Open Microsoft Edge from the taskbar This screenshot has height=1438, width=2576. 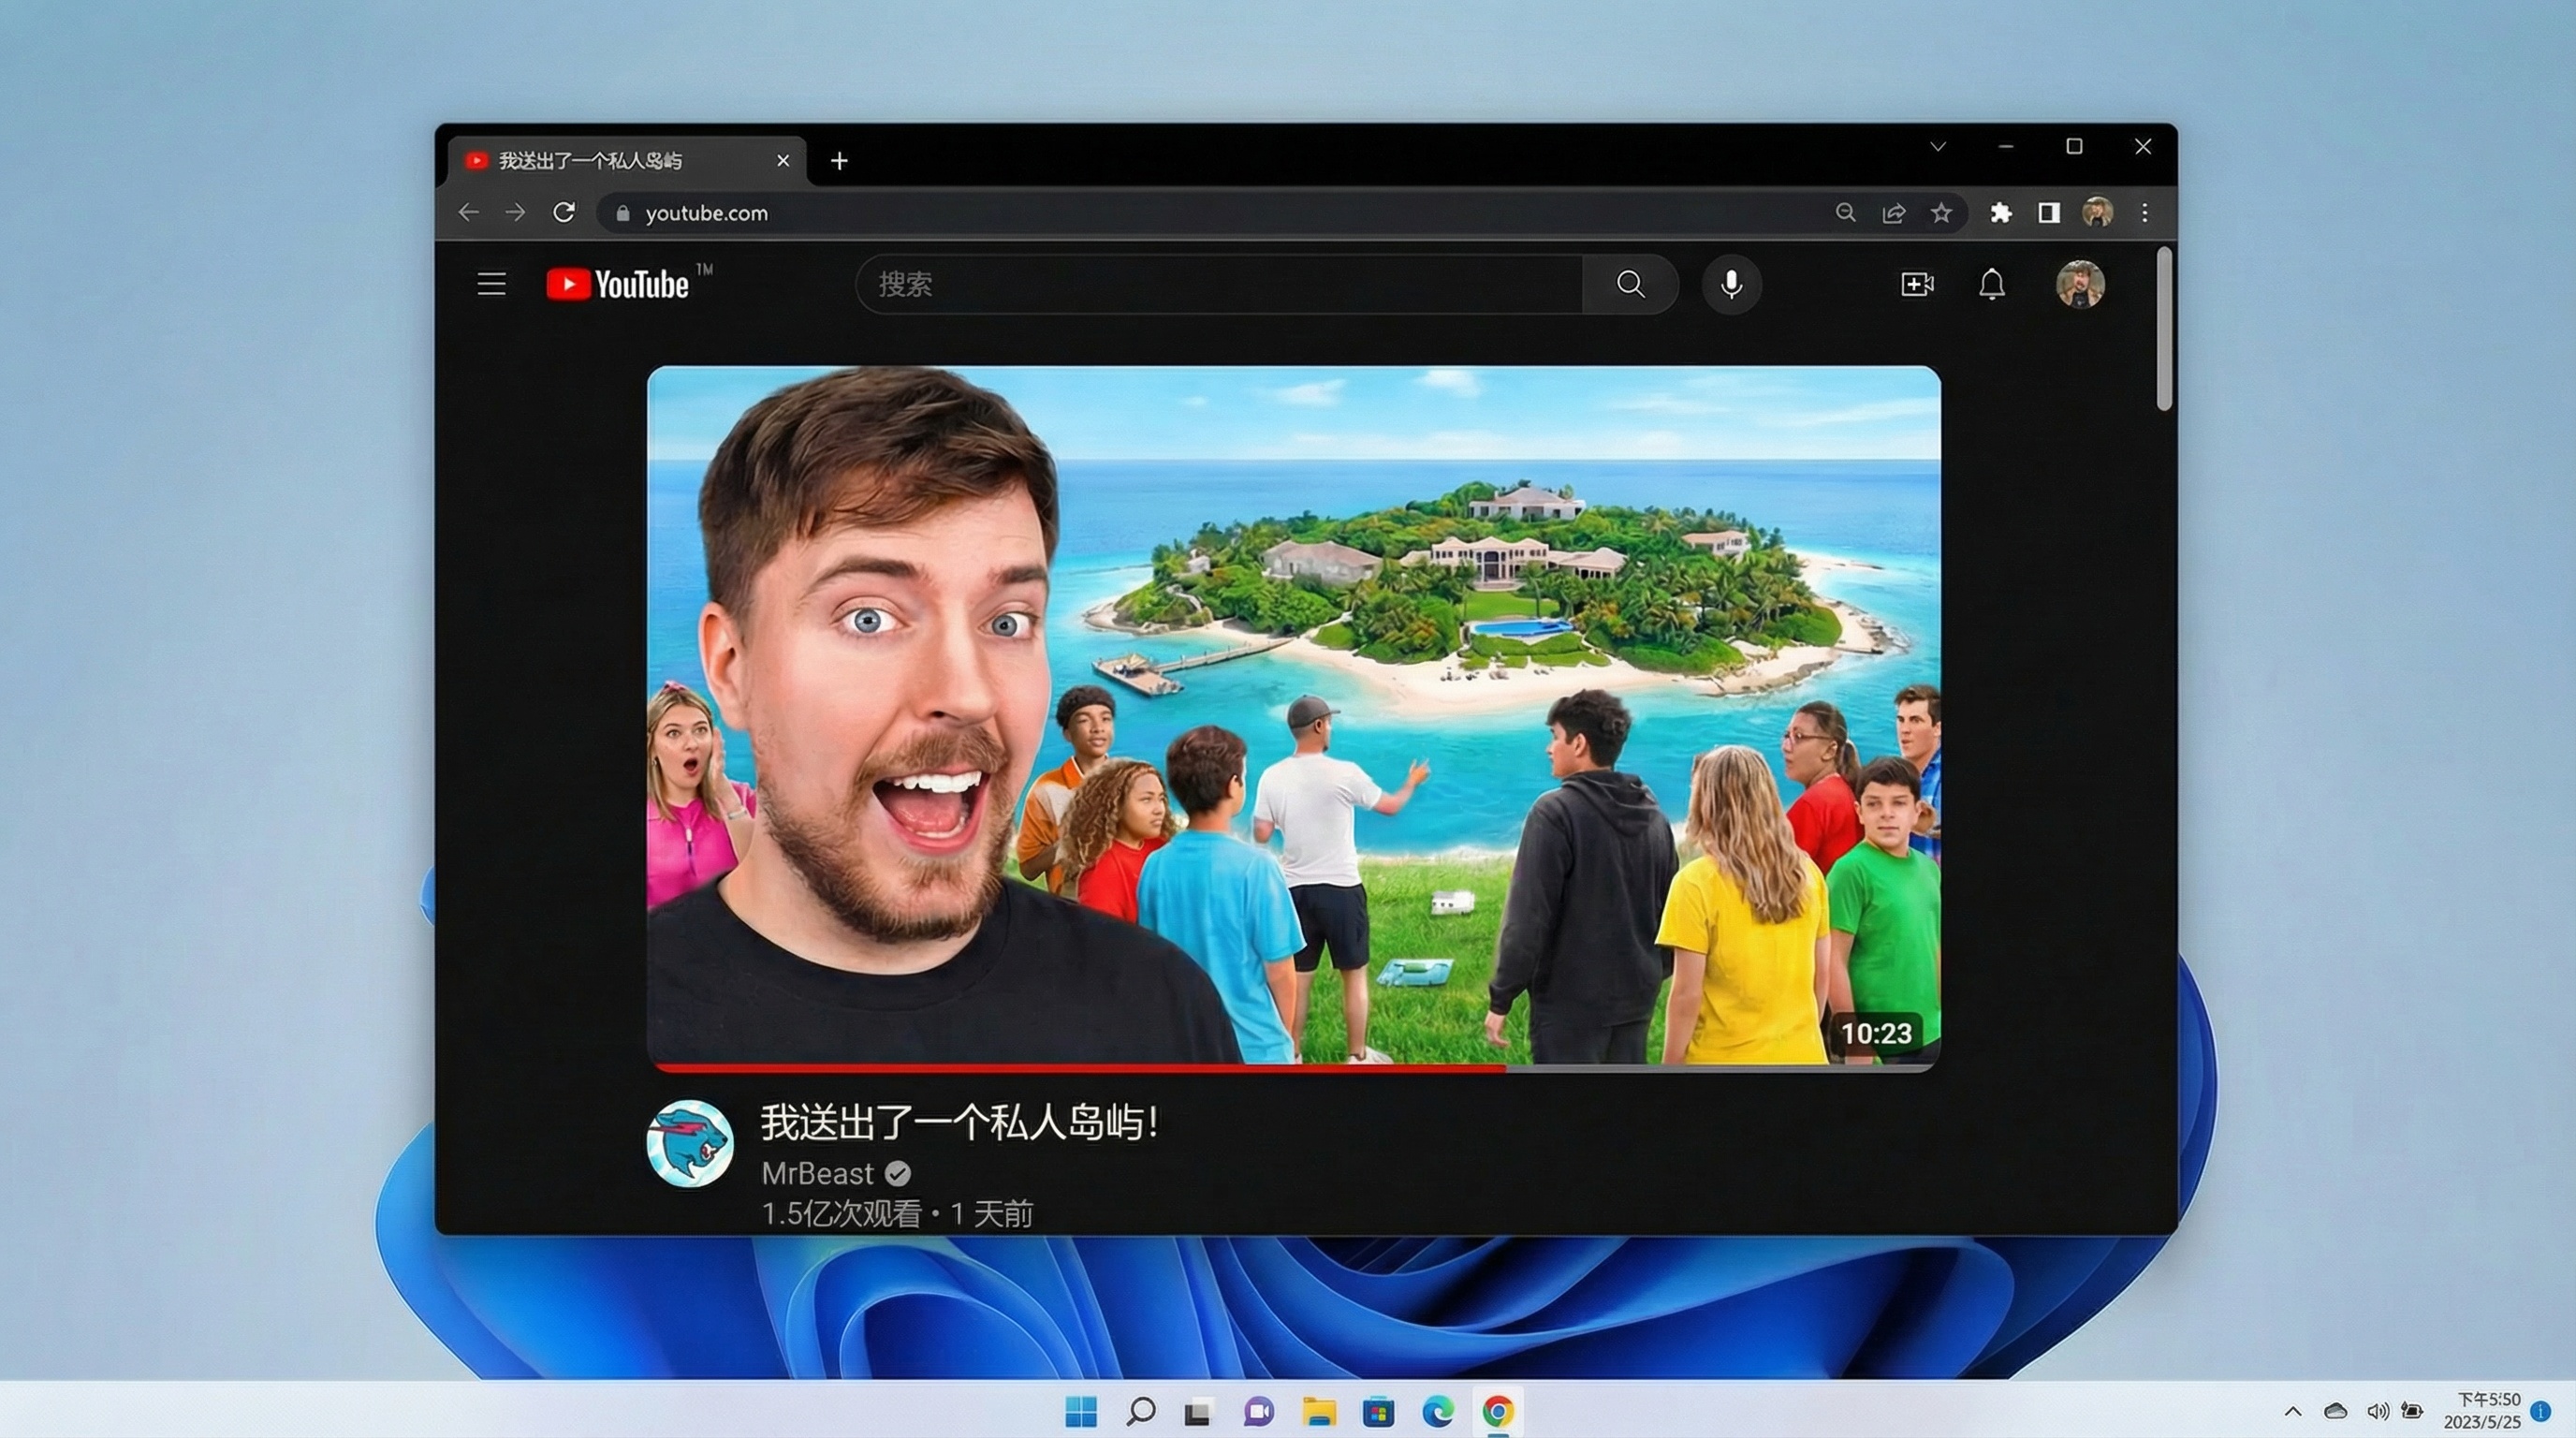pos(1438,1412)
